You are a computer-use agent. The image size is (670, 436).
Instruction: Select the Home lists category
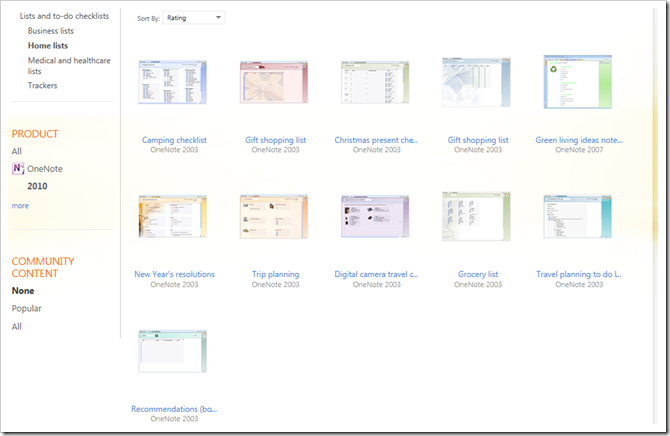tap(48, 45)
